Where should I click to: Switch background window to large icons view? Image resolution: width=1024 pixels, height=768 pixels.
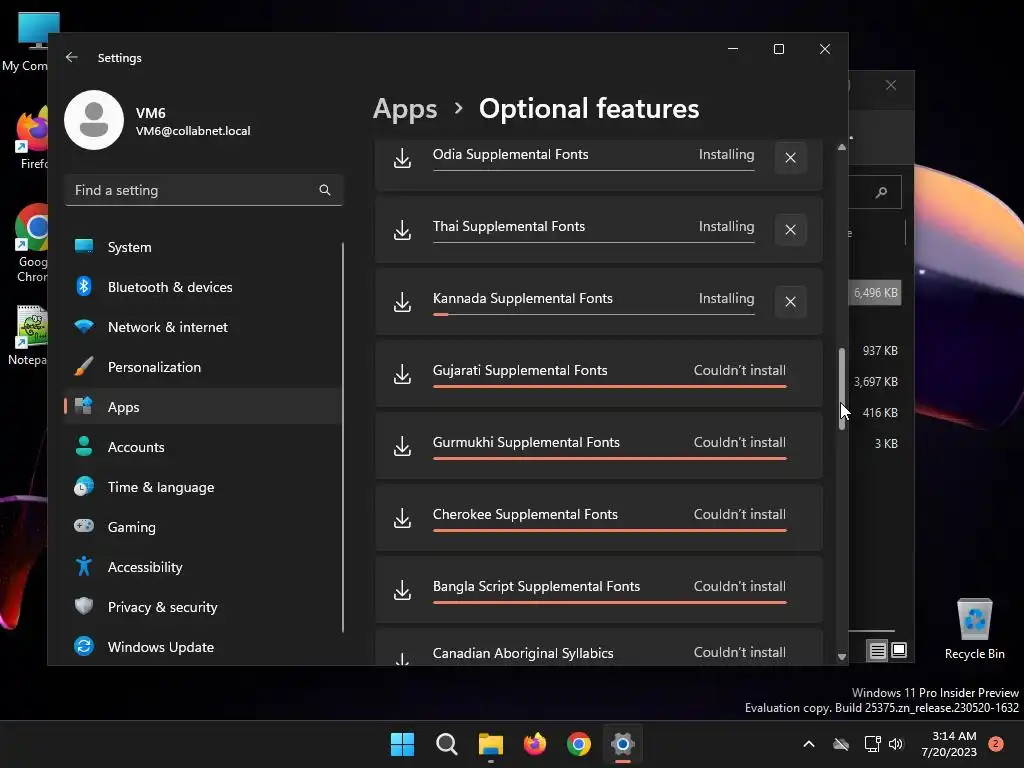tap(899, 650)
